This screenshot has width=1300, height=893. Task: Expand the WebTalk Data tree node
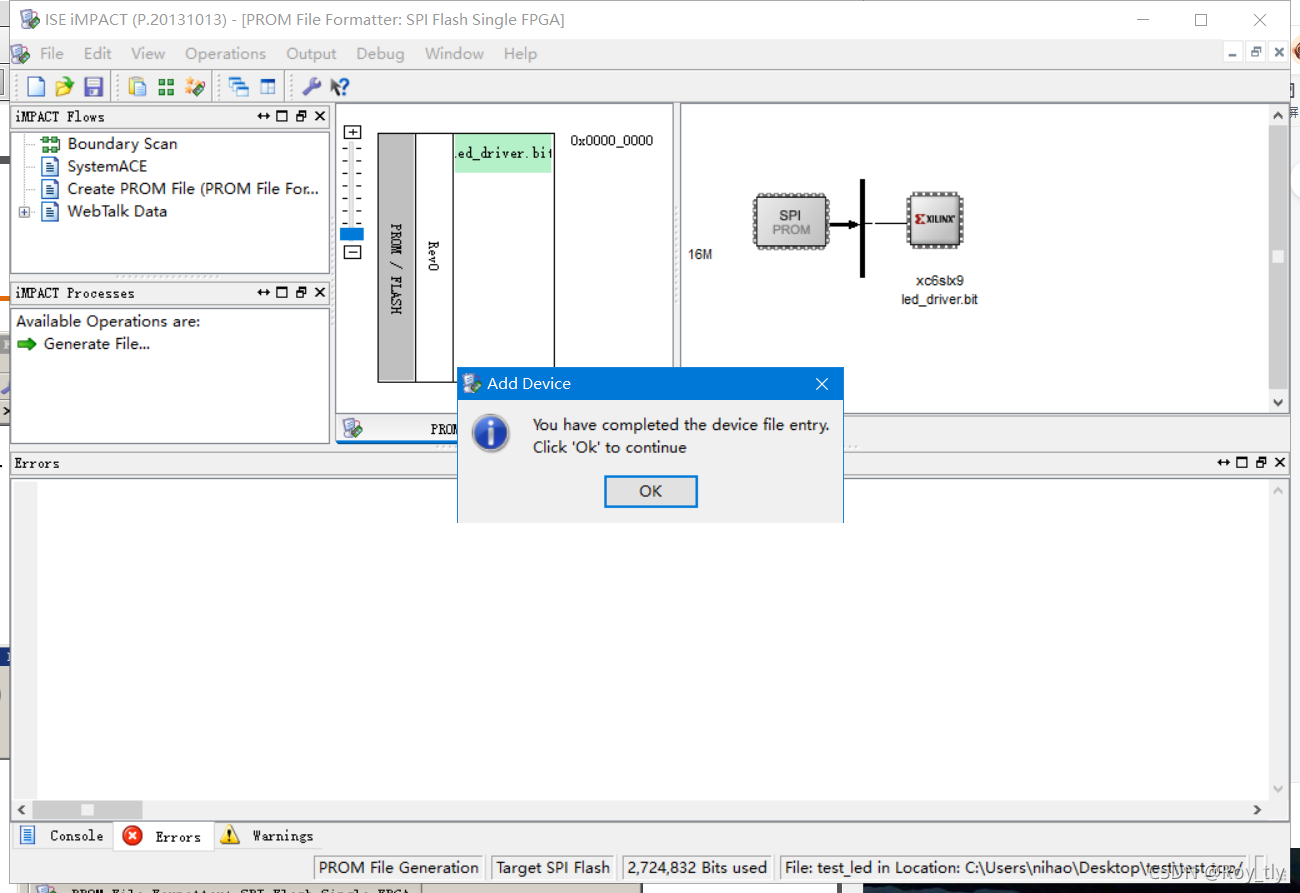[24, 212]
